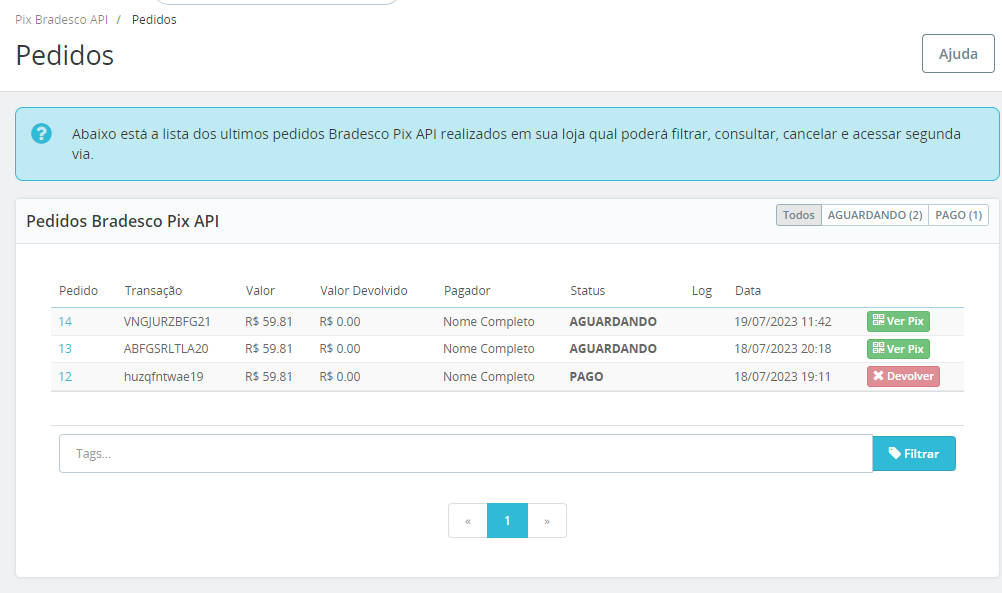Select date 18/07/2023 20:18
Image resolution: width=1002 pixels, height=593 pixels.
783,349
